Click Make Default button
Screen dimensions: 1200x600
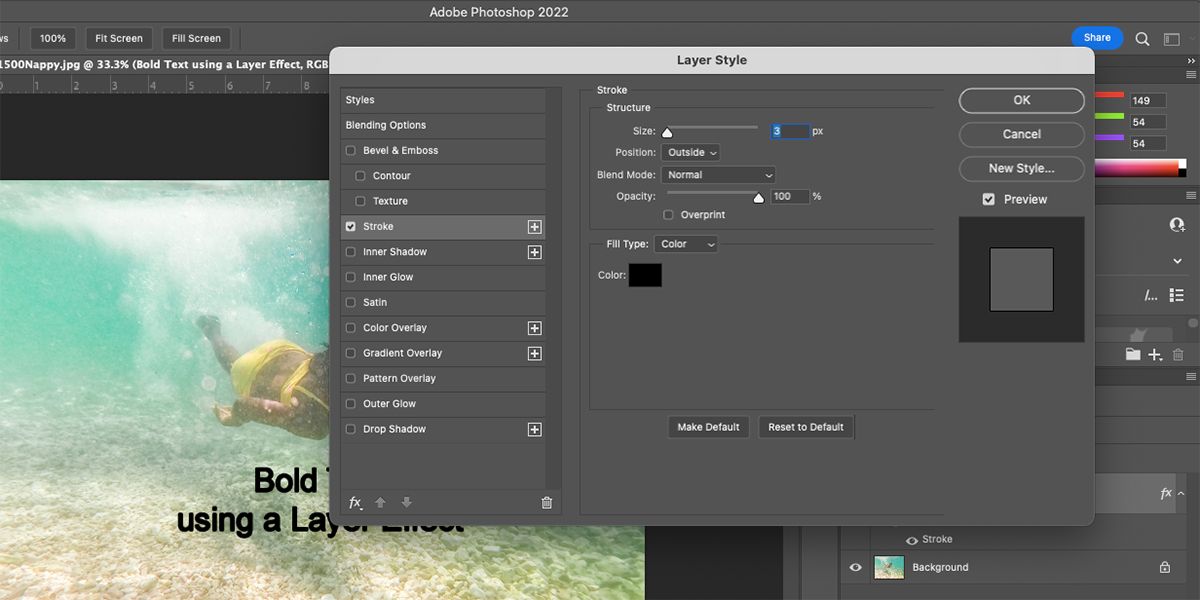(x=708, y=427)
